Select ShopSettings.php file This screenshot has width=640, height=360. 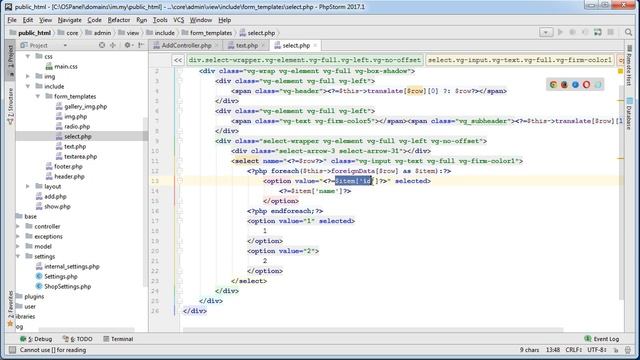tap(63, 287)
